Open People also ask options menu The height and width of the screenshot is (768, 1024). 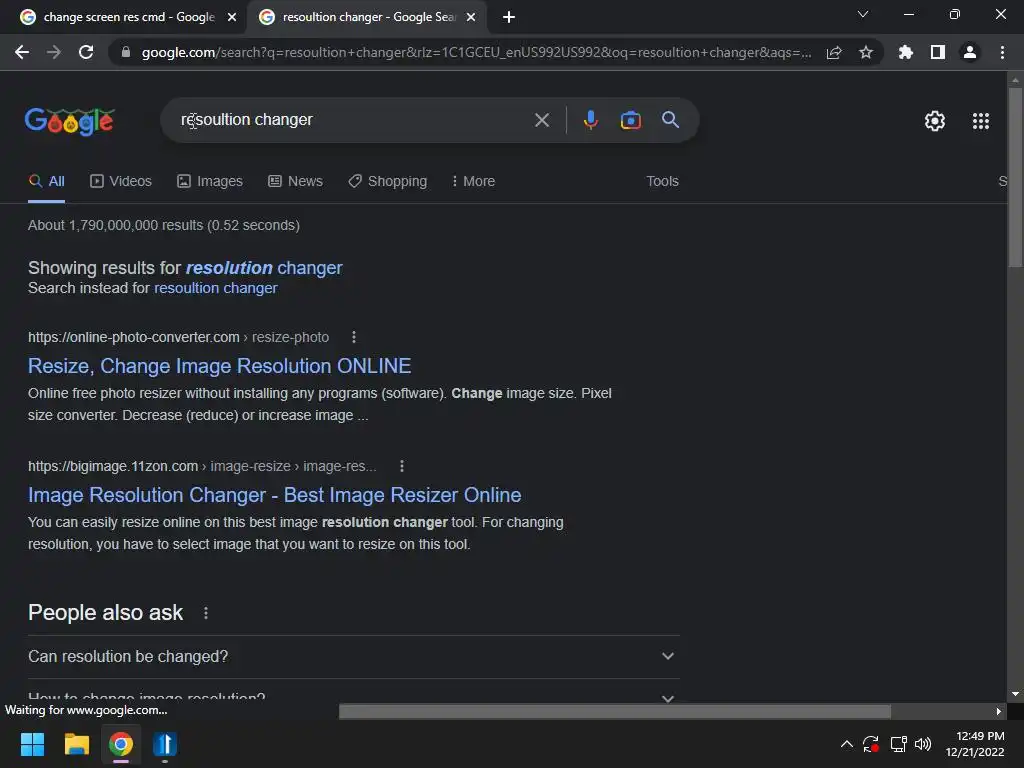point(206,613)
